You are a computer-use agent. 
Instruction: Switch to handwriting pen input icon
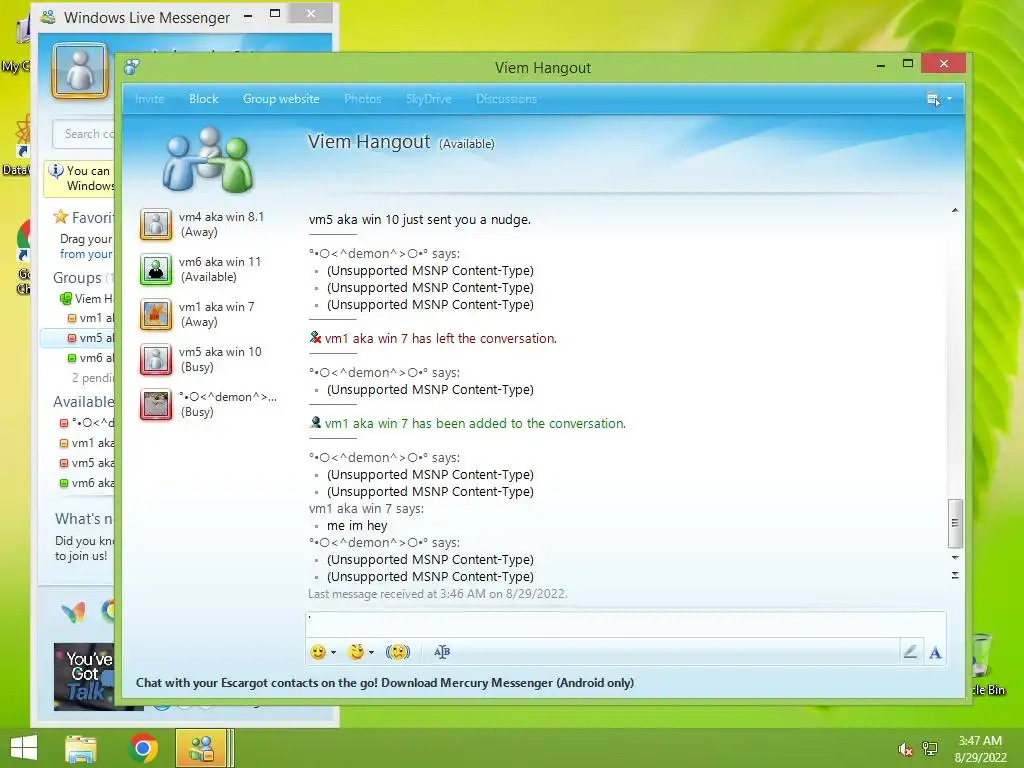pos(910,652)
